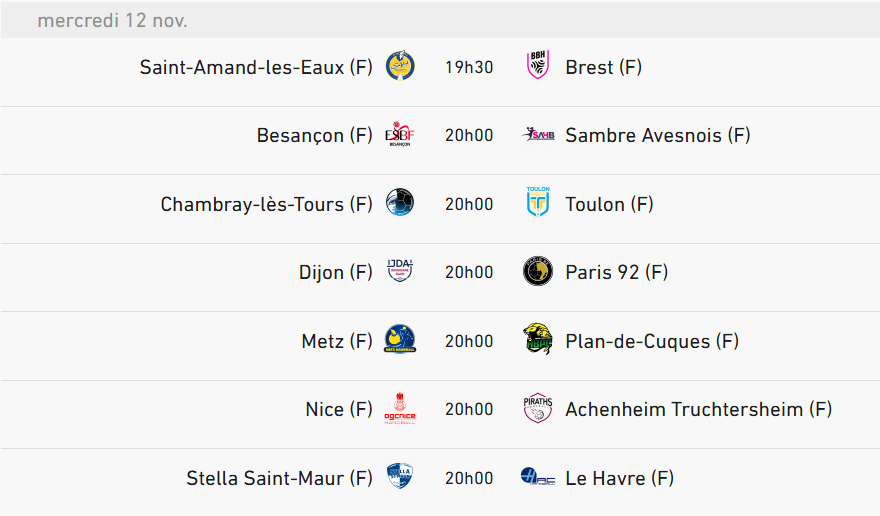Open the Saint-Amand-les-Eaux (F) team link
This screenshot has height=516, width=880.
256,67
